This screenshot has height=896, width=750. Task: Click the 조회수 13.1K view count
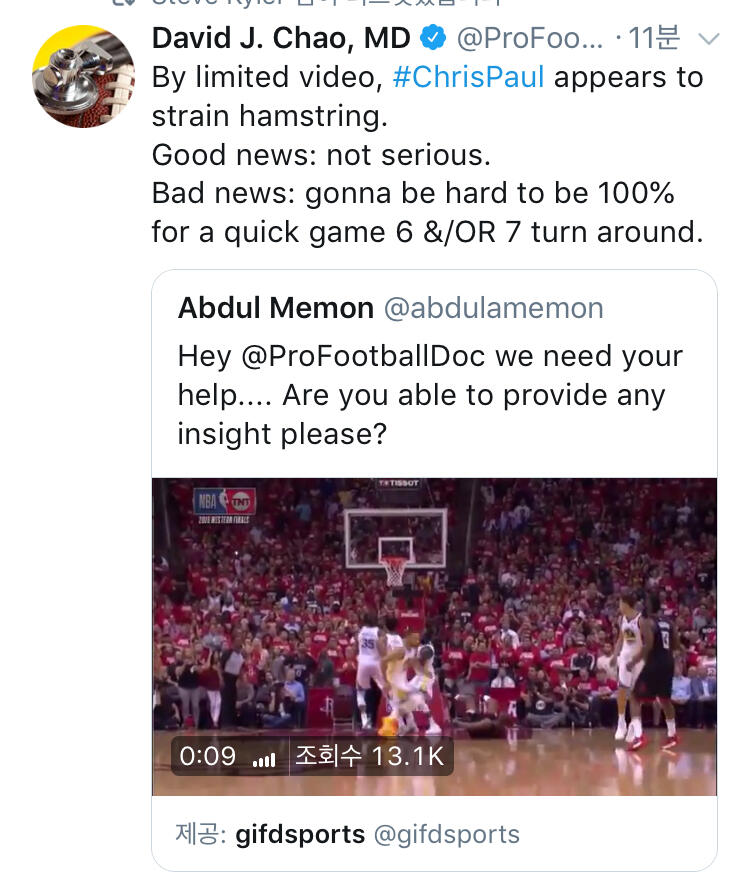(369, 756)
